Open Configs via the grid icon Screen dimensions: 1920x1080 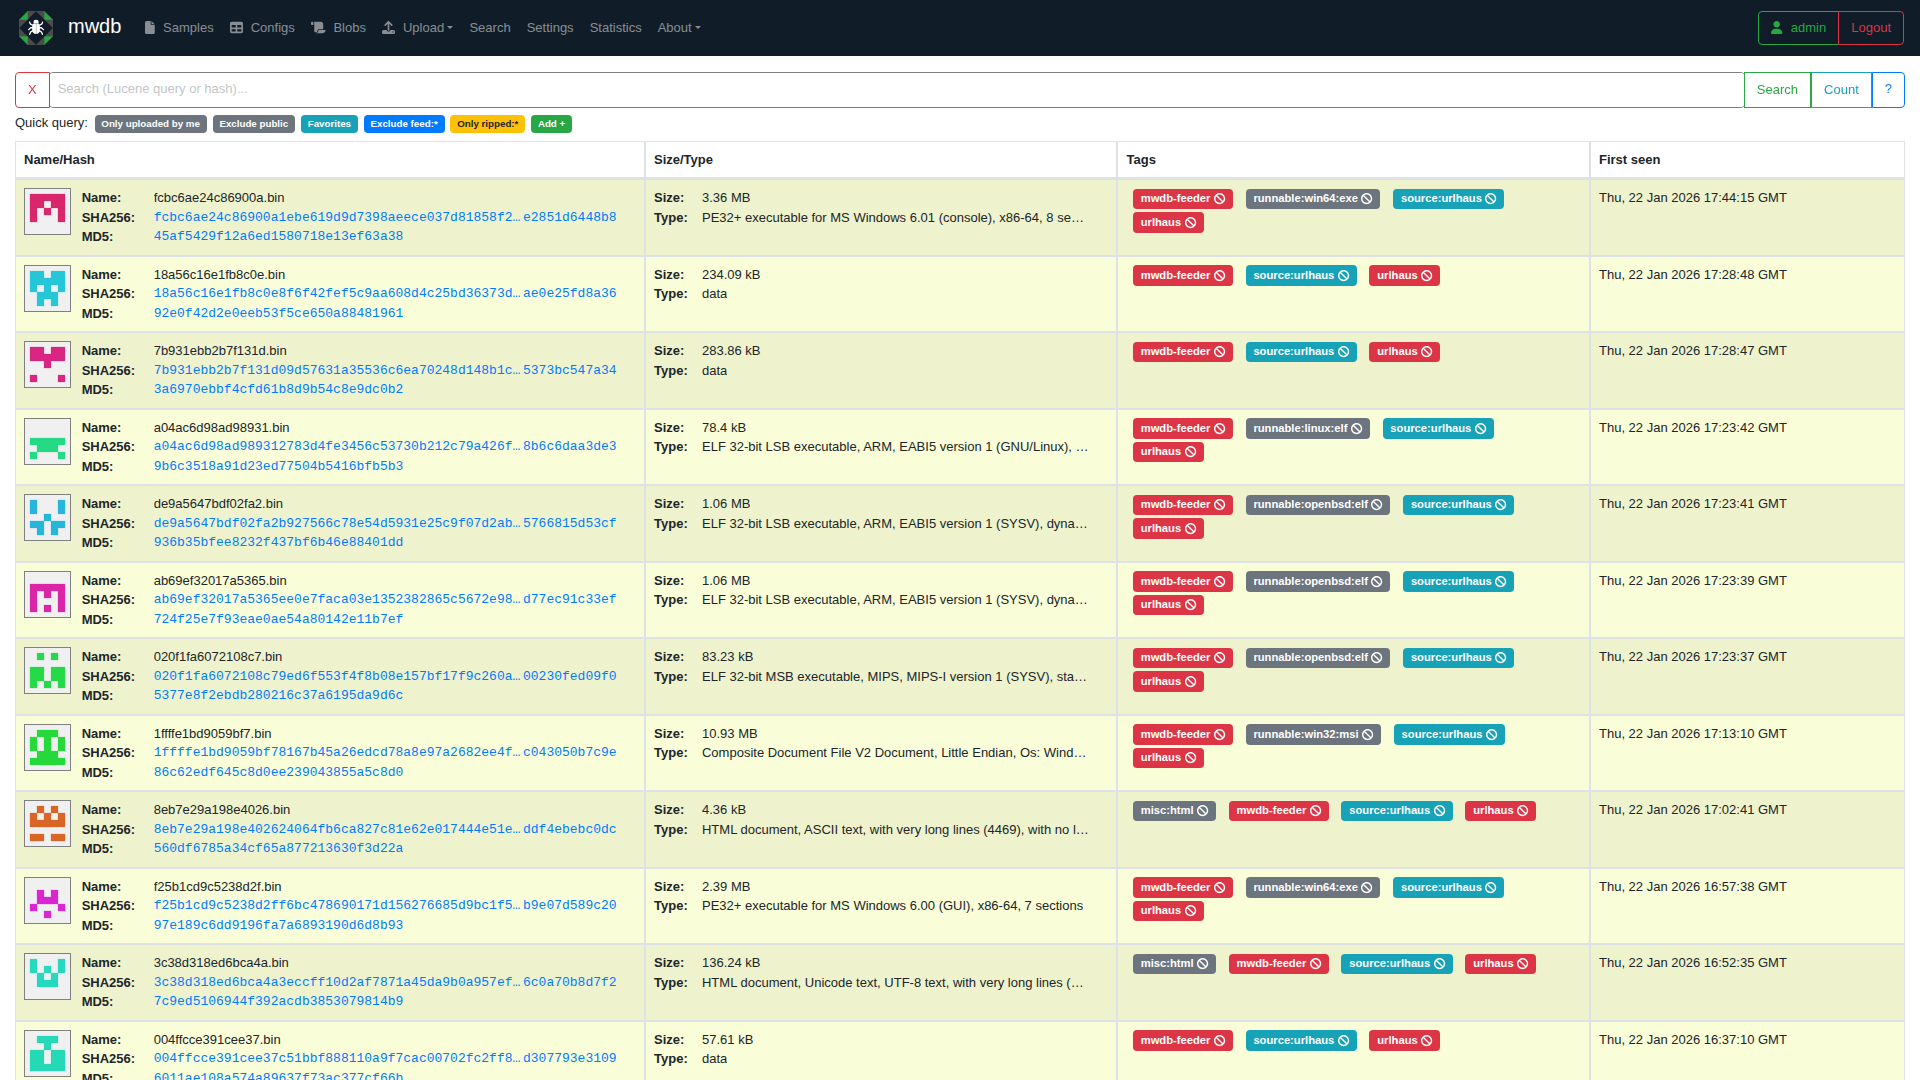click(236, 27)
